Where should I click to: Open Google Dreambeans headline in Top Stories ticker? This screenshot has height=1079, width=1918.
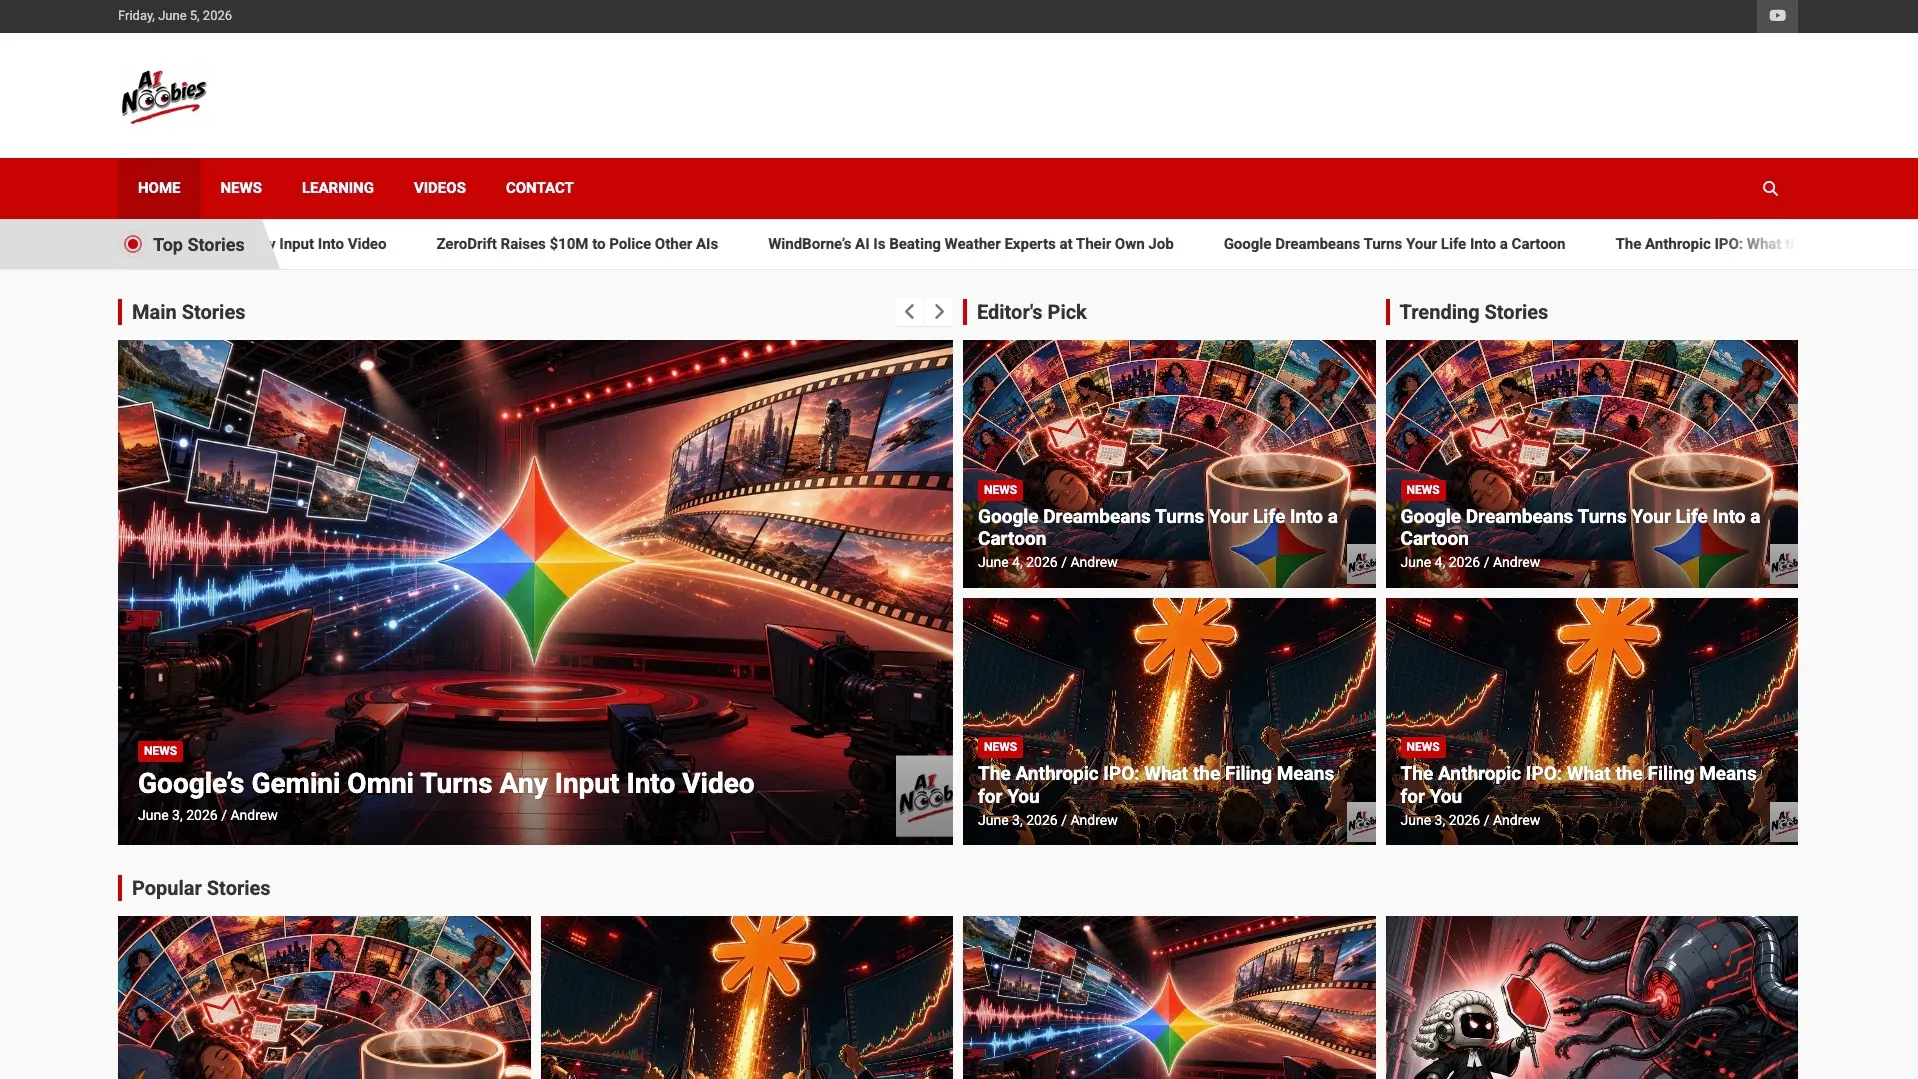(1394, 244)
